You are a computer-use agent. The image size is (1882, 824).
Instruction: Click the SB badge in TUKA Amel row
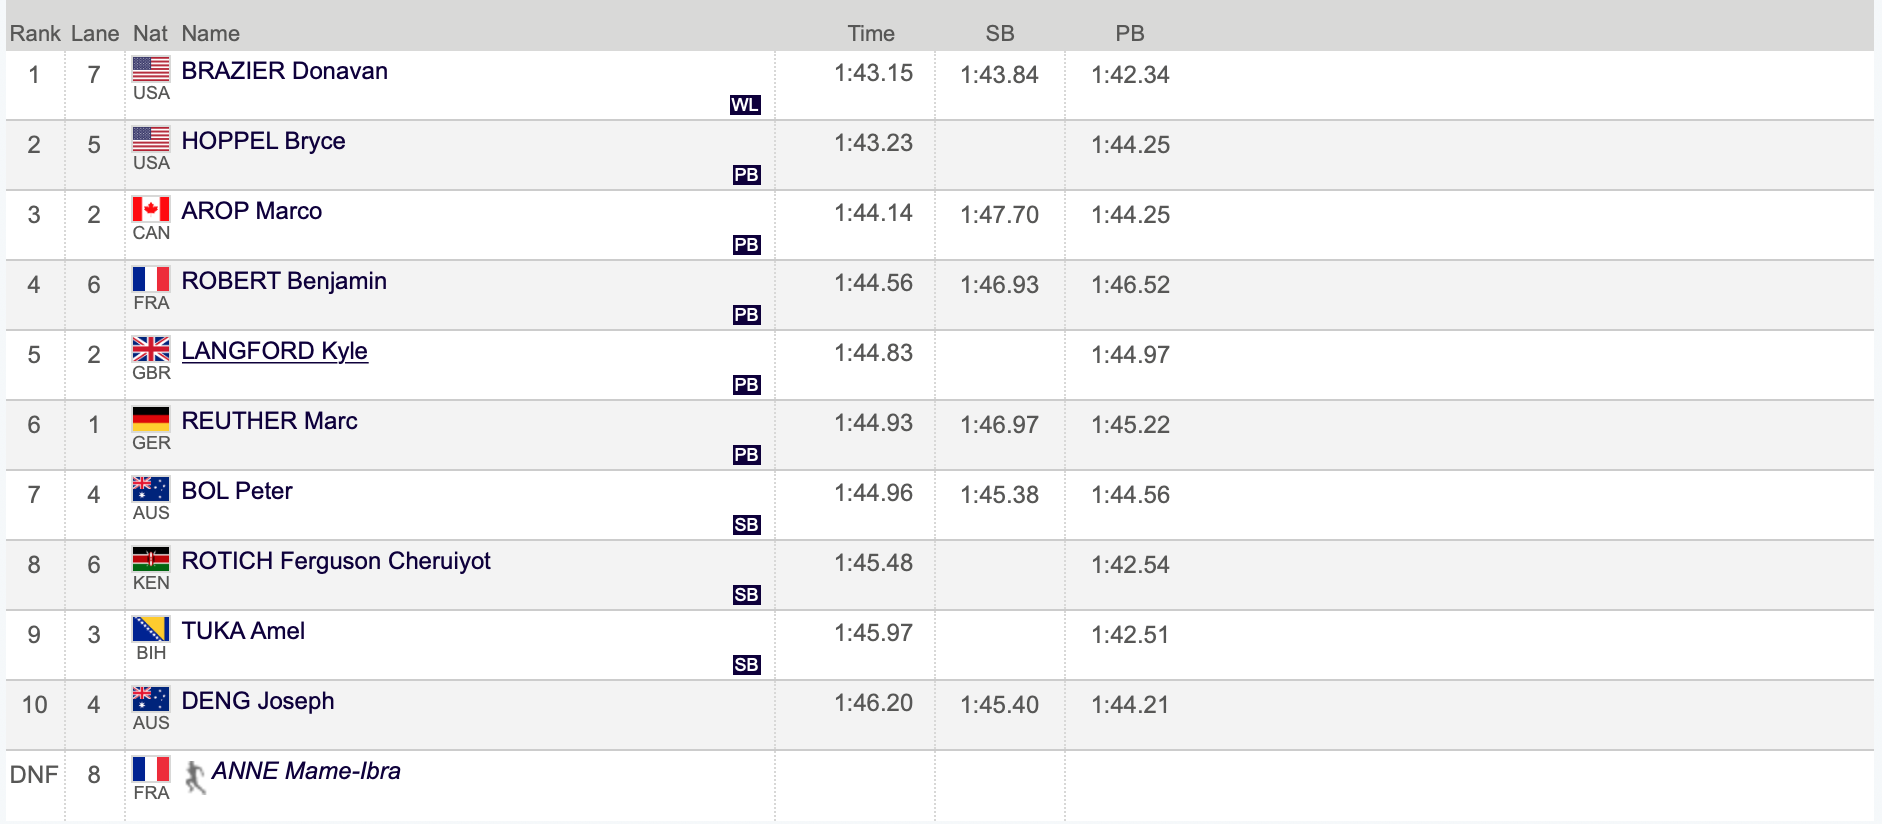click(746, 665)
